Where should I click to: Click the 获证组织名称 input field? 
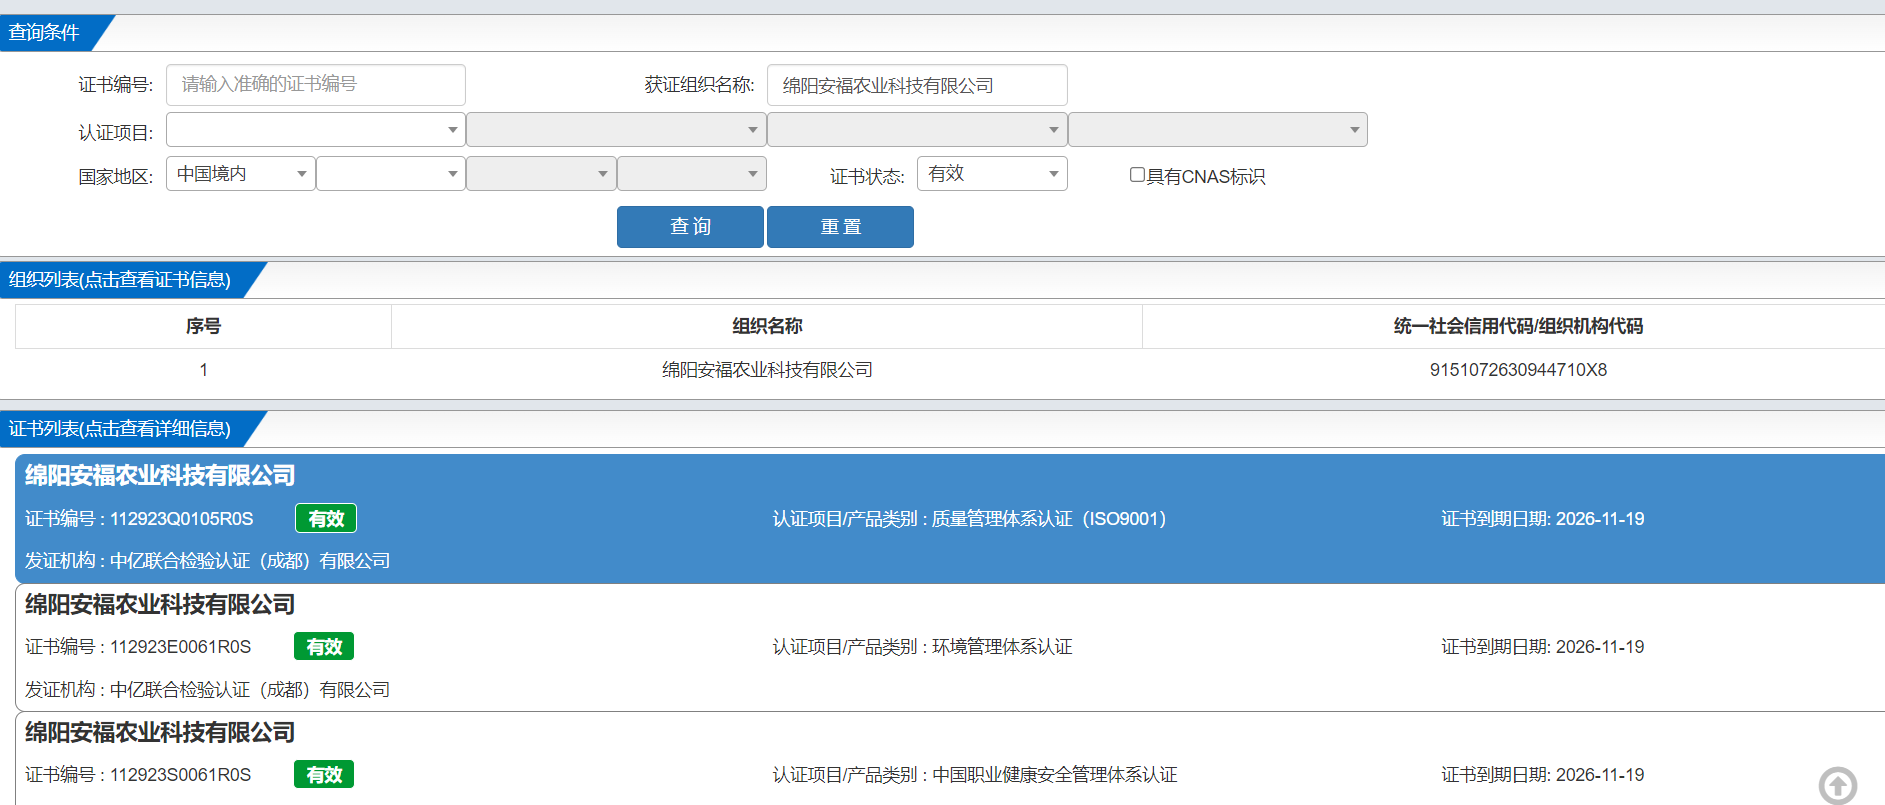[917, 85]
